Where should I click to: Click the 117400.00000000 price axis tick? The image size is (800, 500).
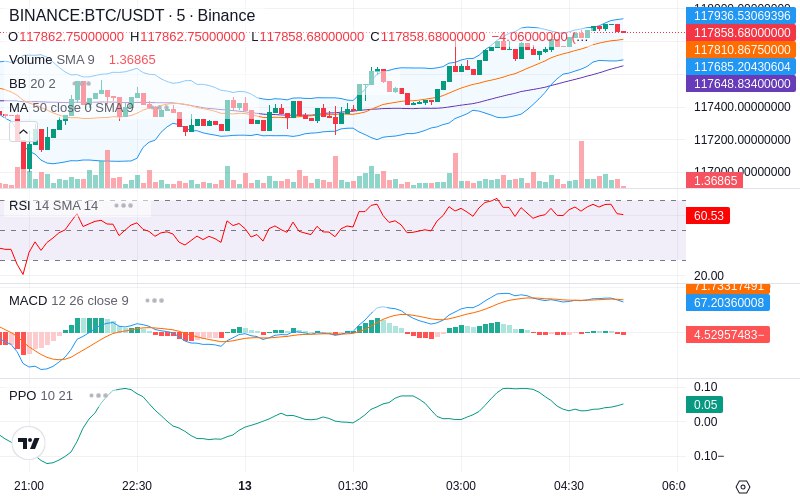(x=742, y=107)
